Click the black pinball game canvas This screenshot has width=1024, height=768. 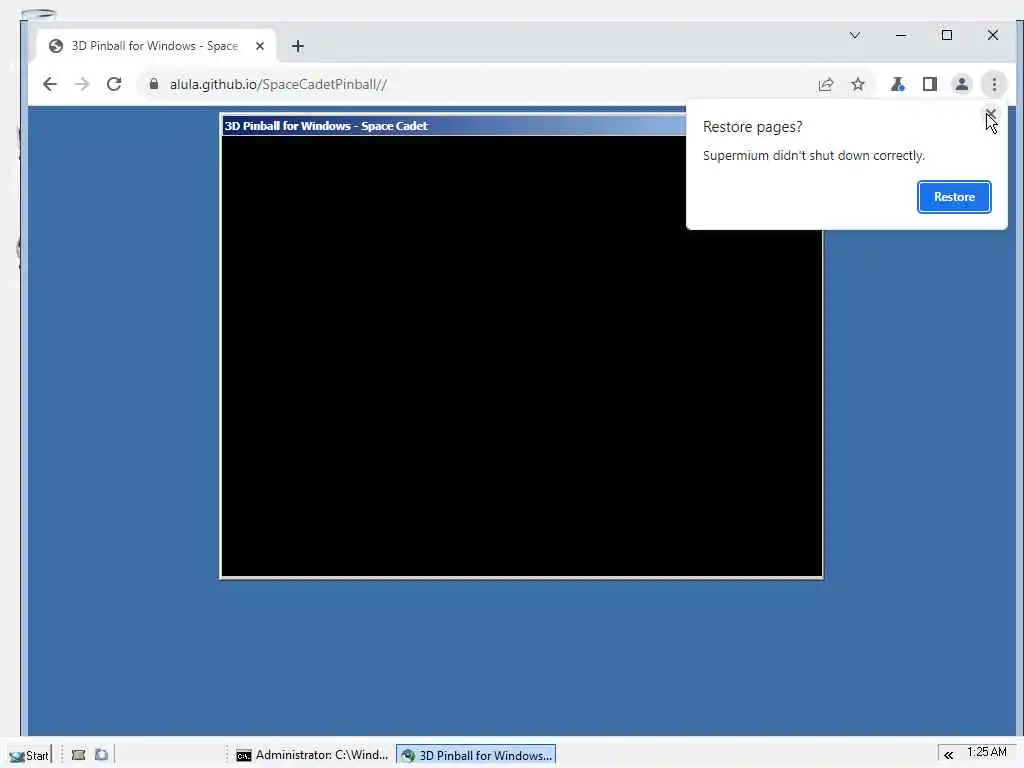[521, 356]
